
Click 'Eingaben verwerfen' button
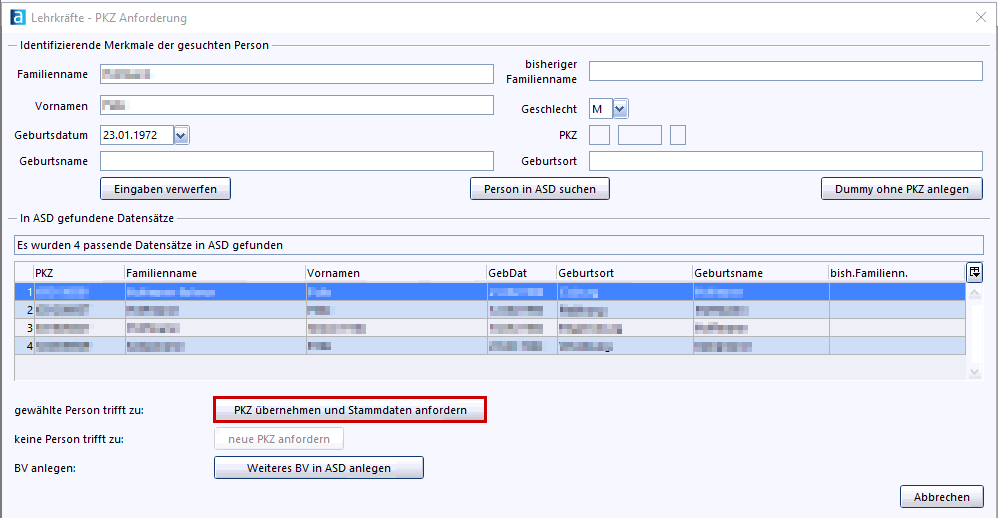tap(165, 189)
